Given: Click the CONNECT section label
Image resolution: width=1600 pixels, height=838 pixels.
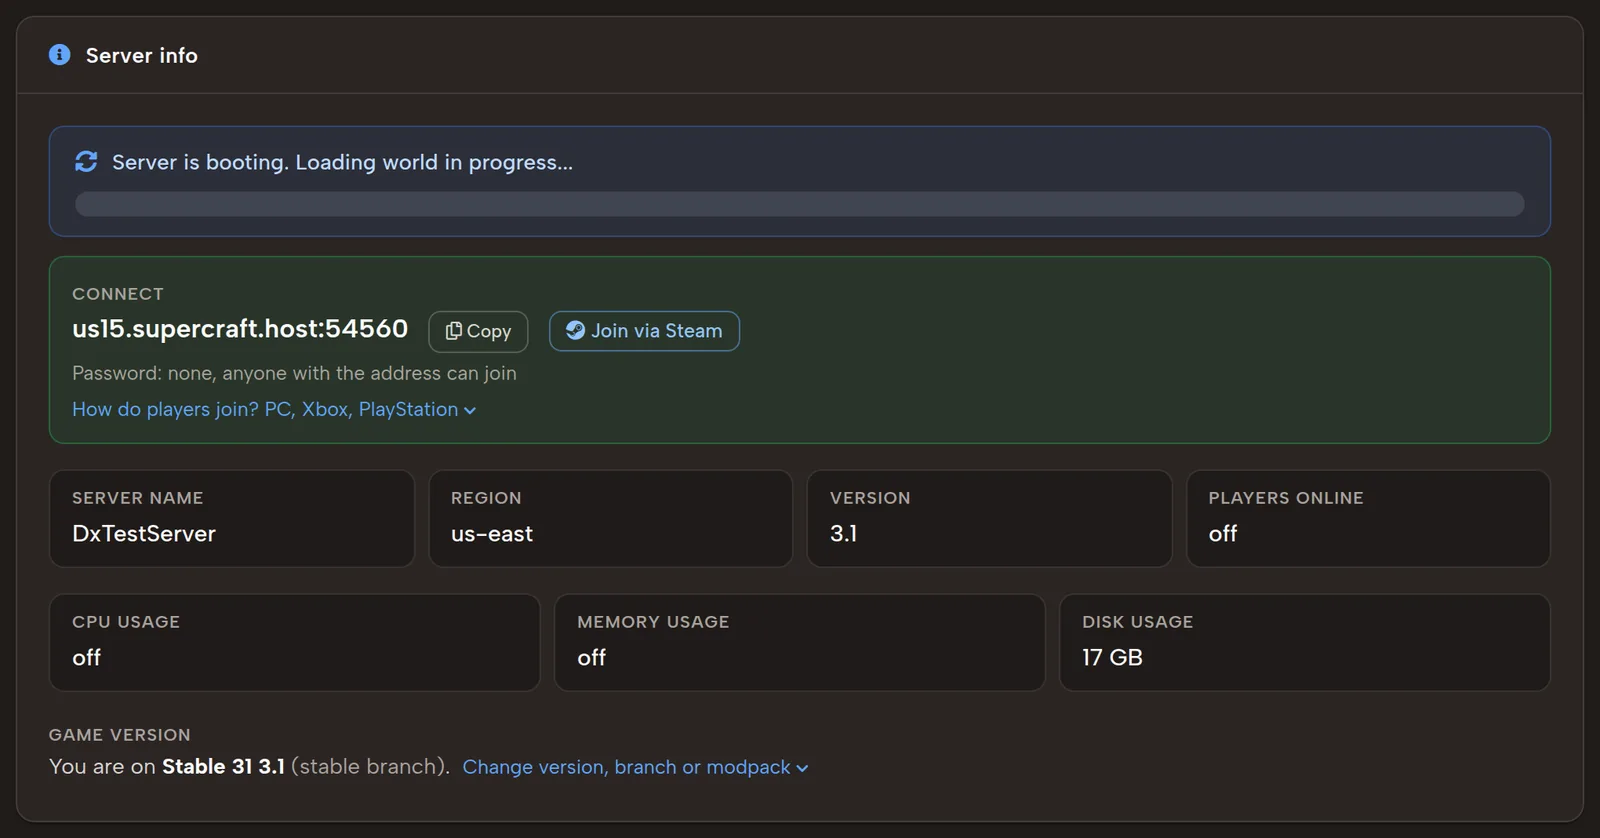Looking at the screenshot, I should [118, 294].
